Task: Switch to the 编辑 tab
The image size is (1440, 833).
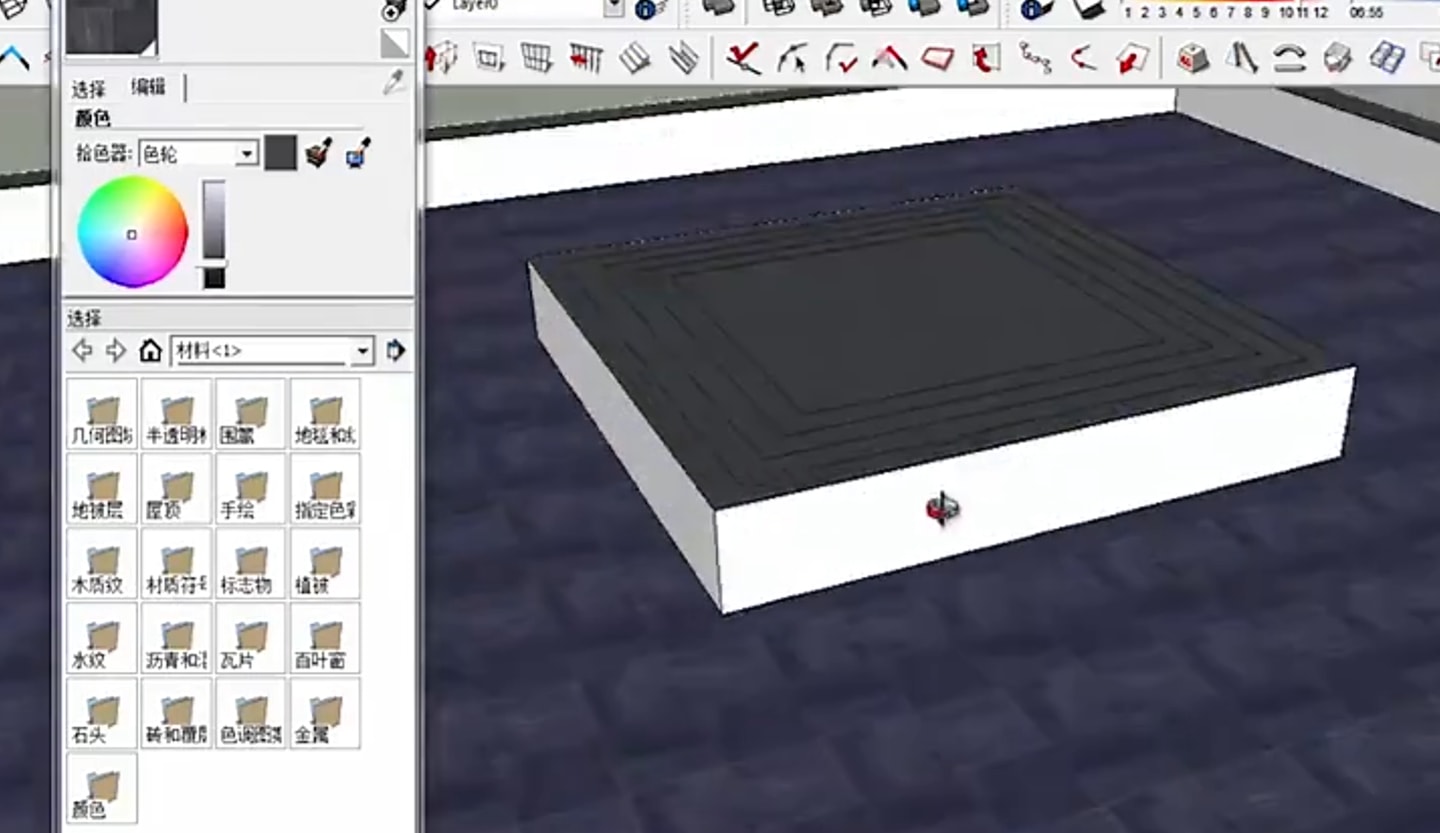Action: click(148, 88)
